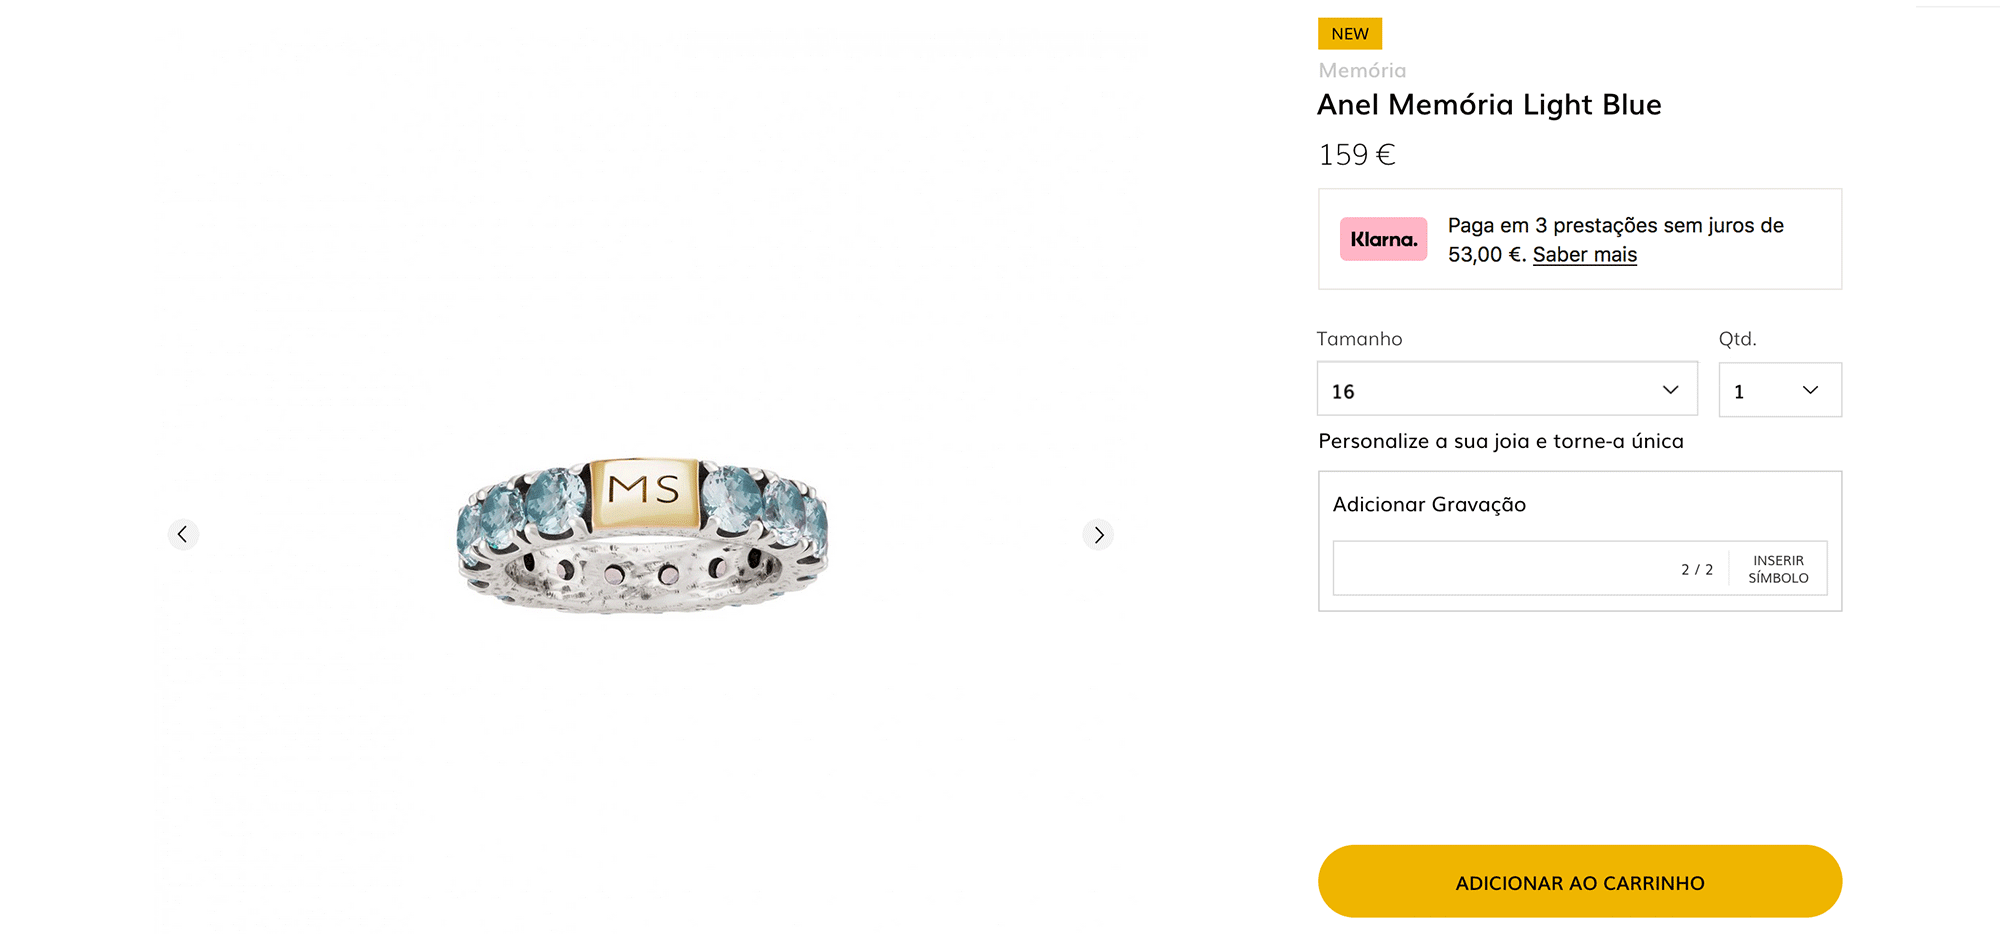Go to the previous product image

[183, 535]
